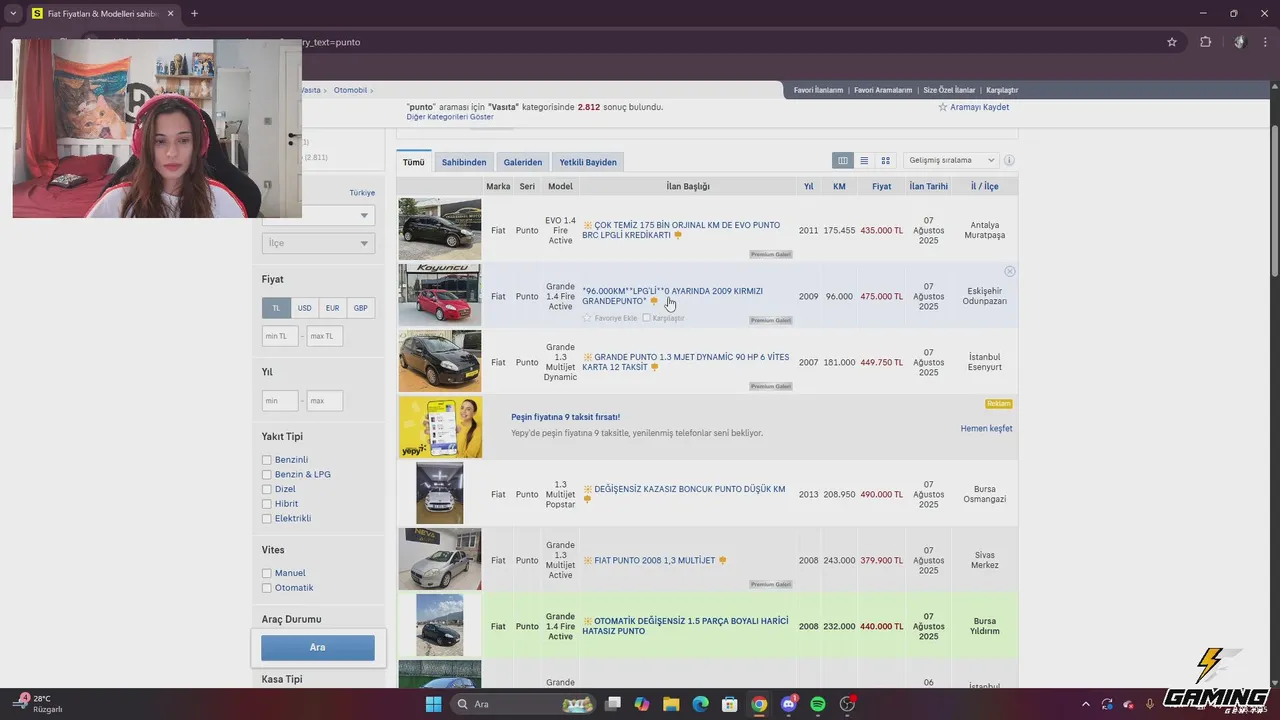Image resolution: width=1280 pixels, height=720 pixels.
Task: Switch to the list view icon
Action: click(x=864, y=160)
